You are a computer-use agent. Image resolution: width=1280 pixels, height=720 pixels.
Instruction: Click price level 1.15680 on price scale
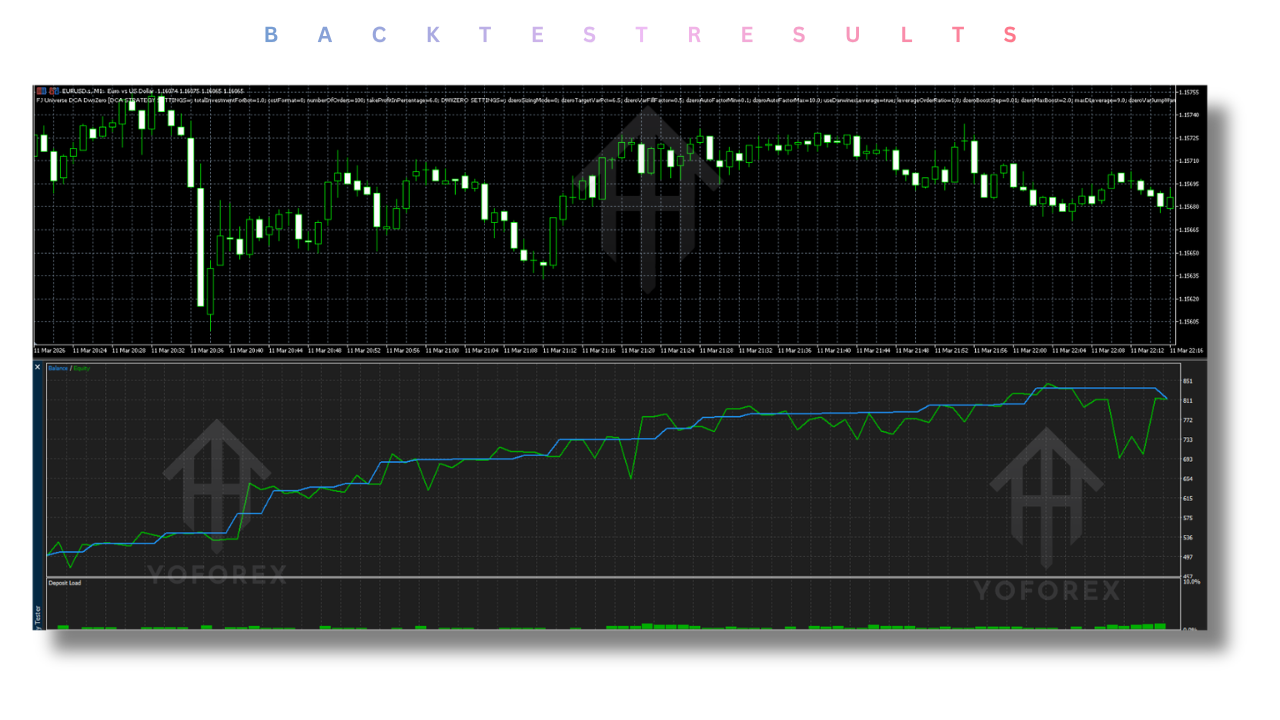pos(1189,207)
